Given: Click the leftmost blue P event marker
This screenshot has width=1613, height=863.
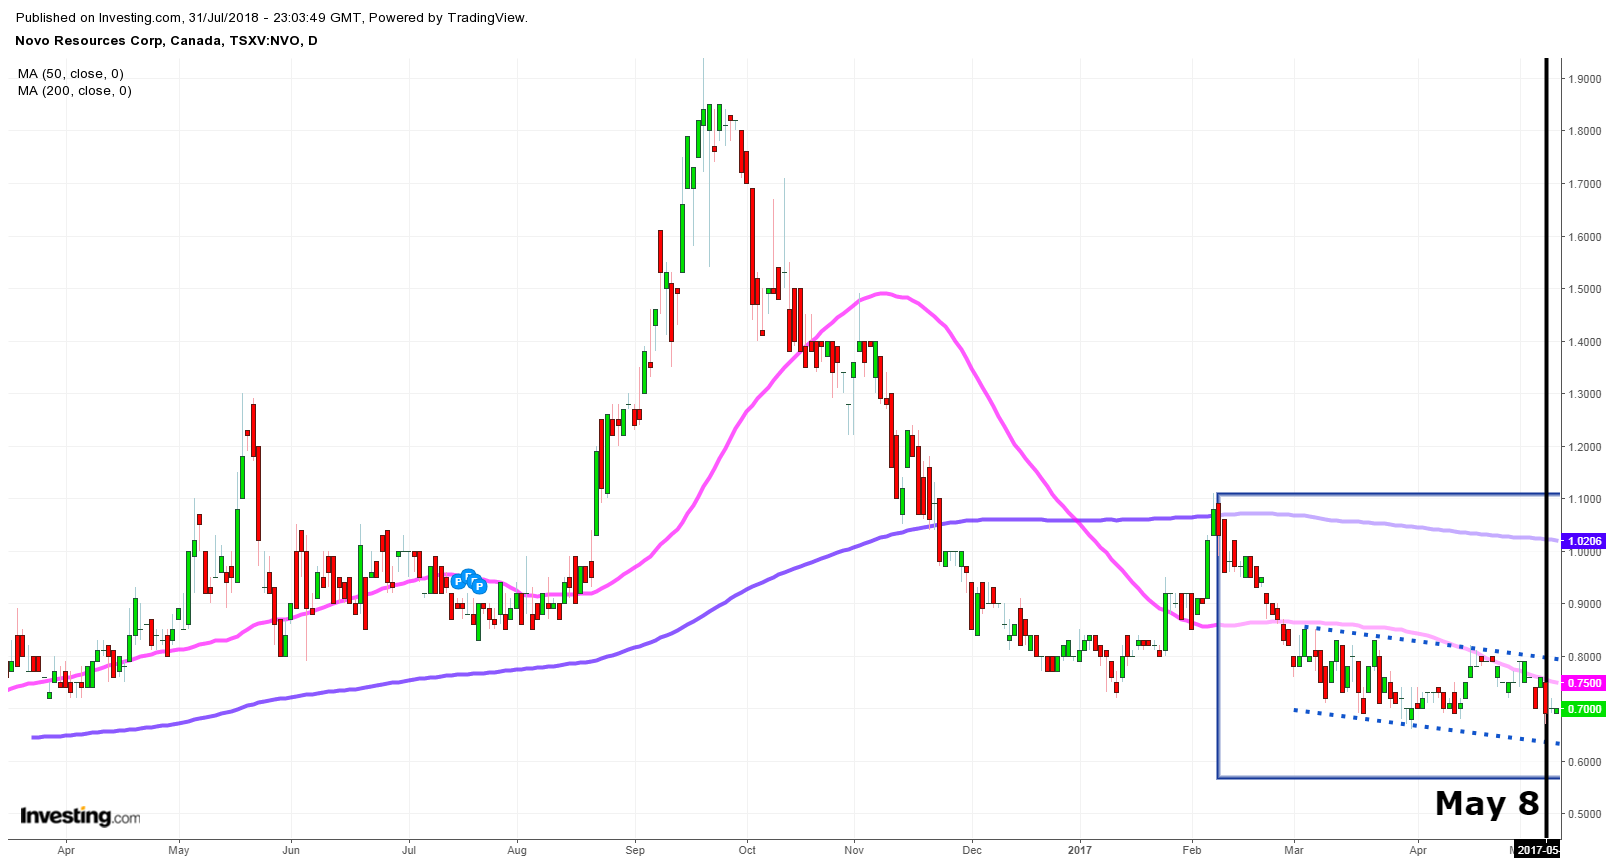Looking at the screenshot, I should 458,581.
